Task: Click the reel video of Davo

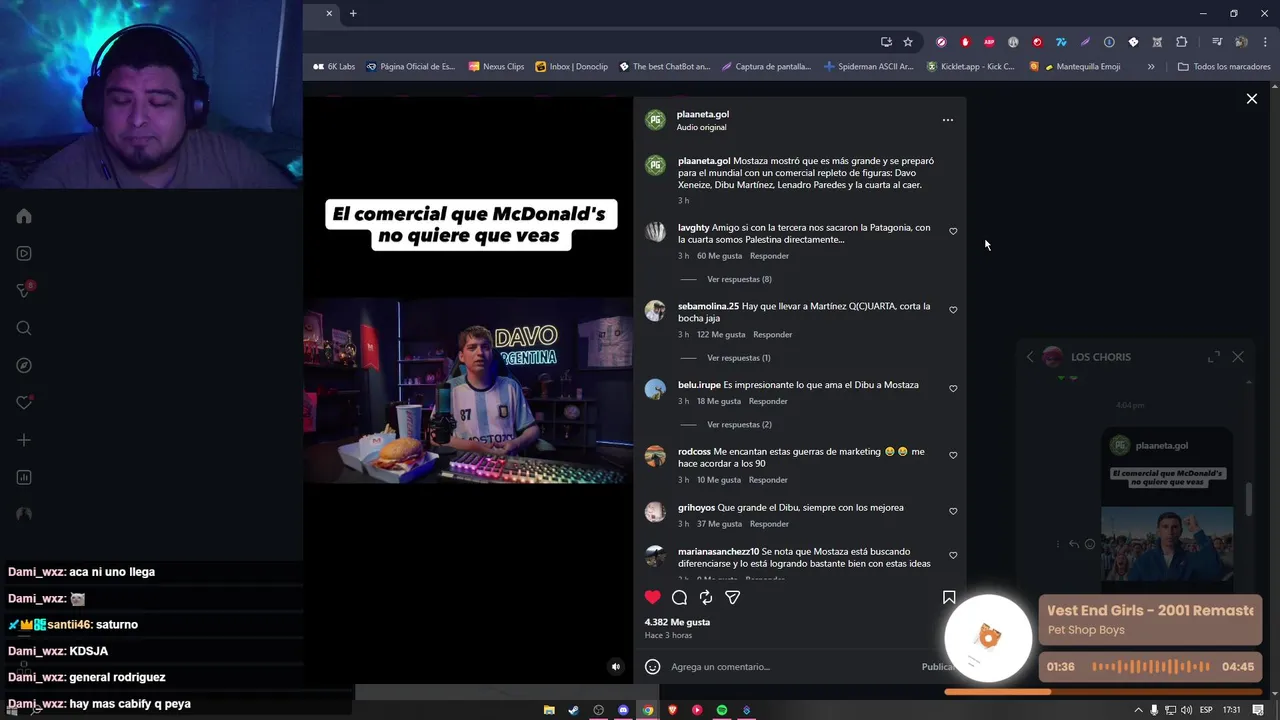Action: pos(468,390)
